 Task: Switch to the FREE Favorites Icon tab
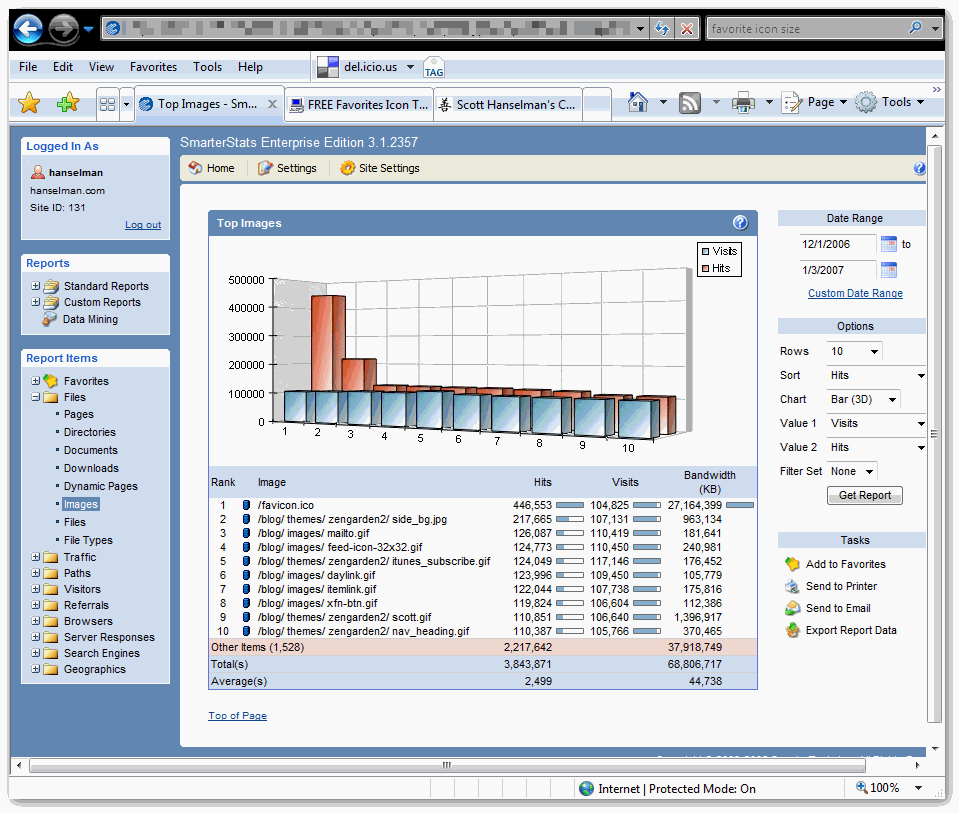(x=359, y=104)
